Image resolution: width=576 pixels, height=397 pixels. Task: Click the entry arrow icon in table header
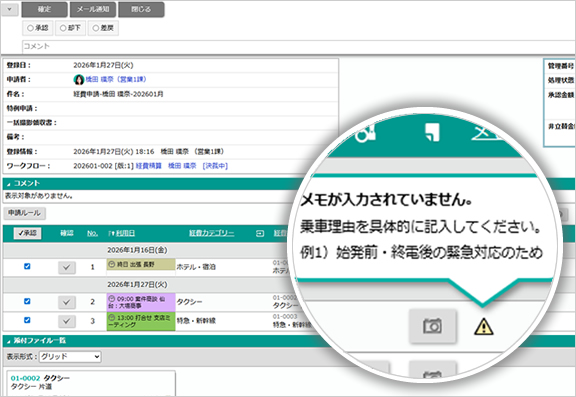pos(260,234)
